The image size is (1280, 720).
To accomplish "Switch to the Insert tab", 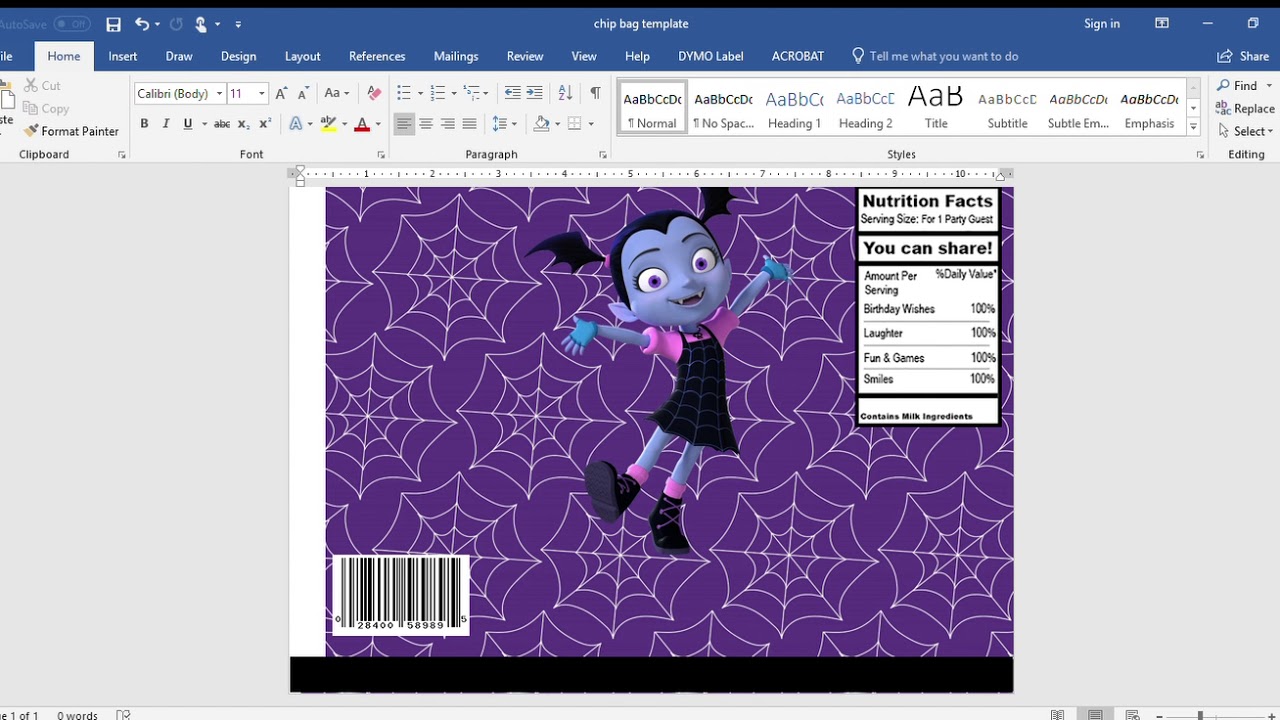I will pos(123,56).
